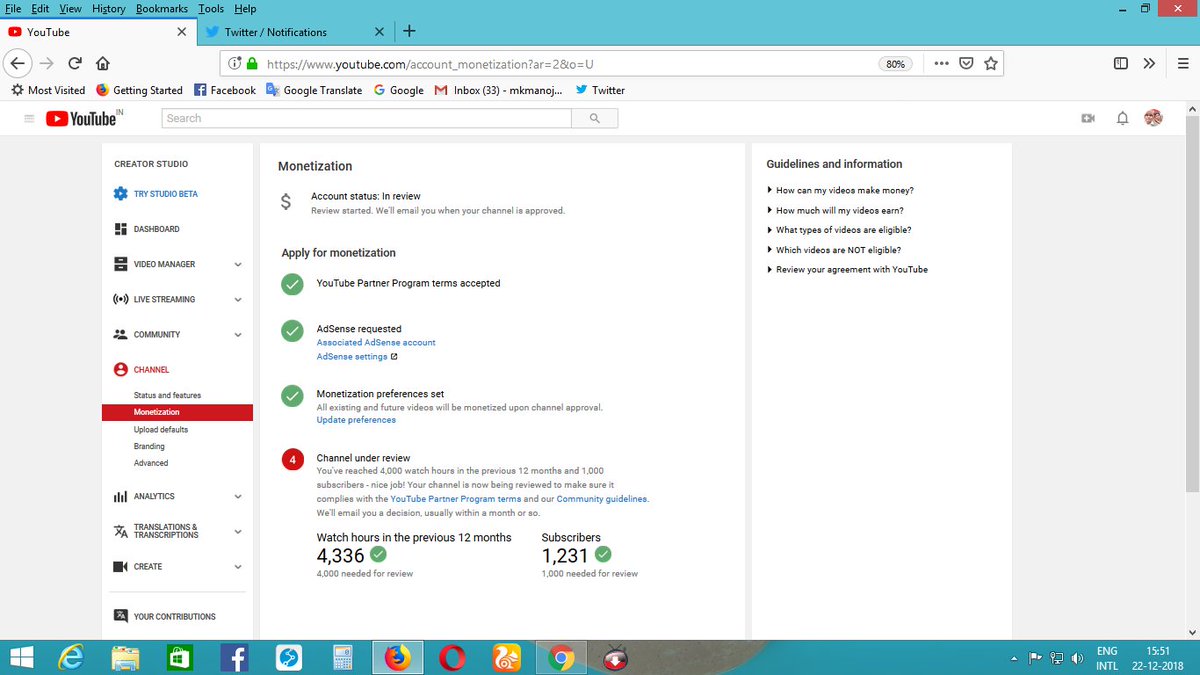Open the File menu
Screen dimensions: 1200x675
pyautogui.click(x=14, y=8)
